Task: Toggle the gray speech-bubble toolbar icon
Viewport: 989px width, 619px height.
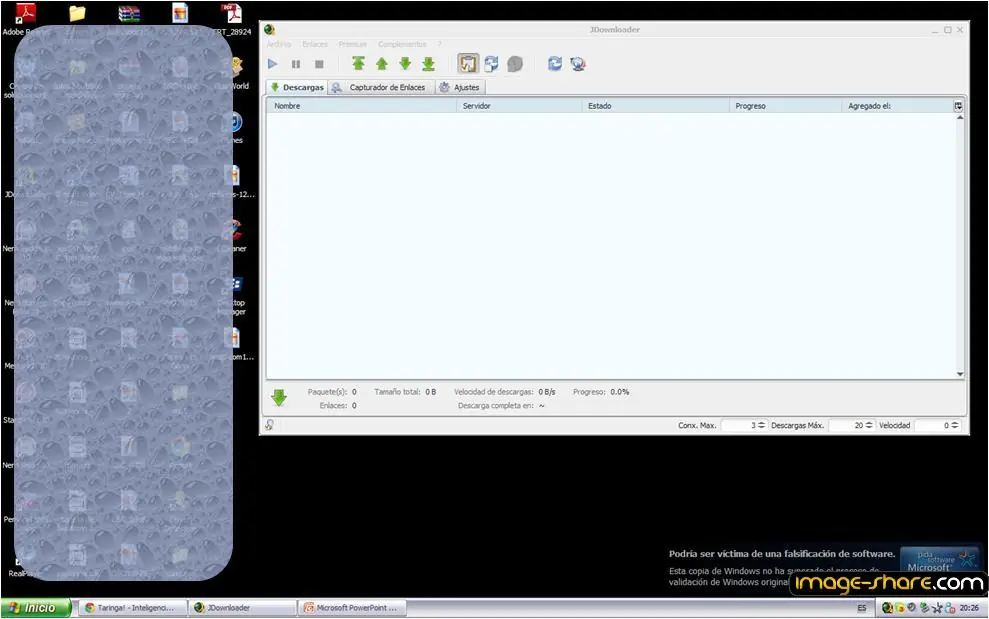Action: [515, 64]
